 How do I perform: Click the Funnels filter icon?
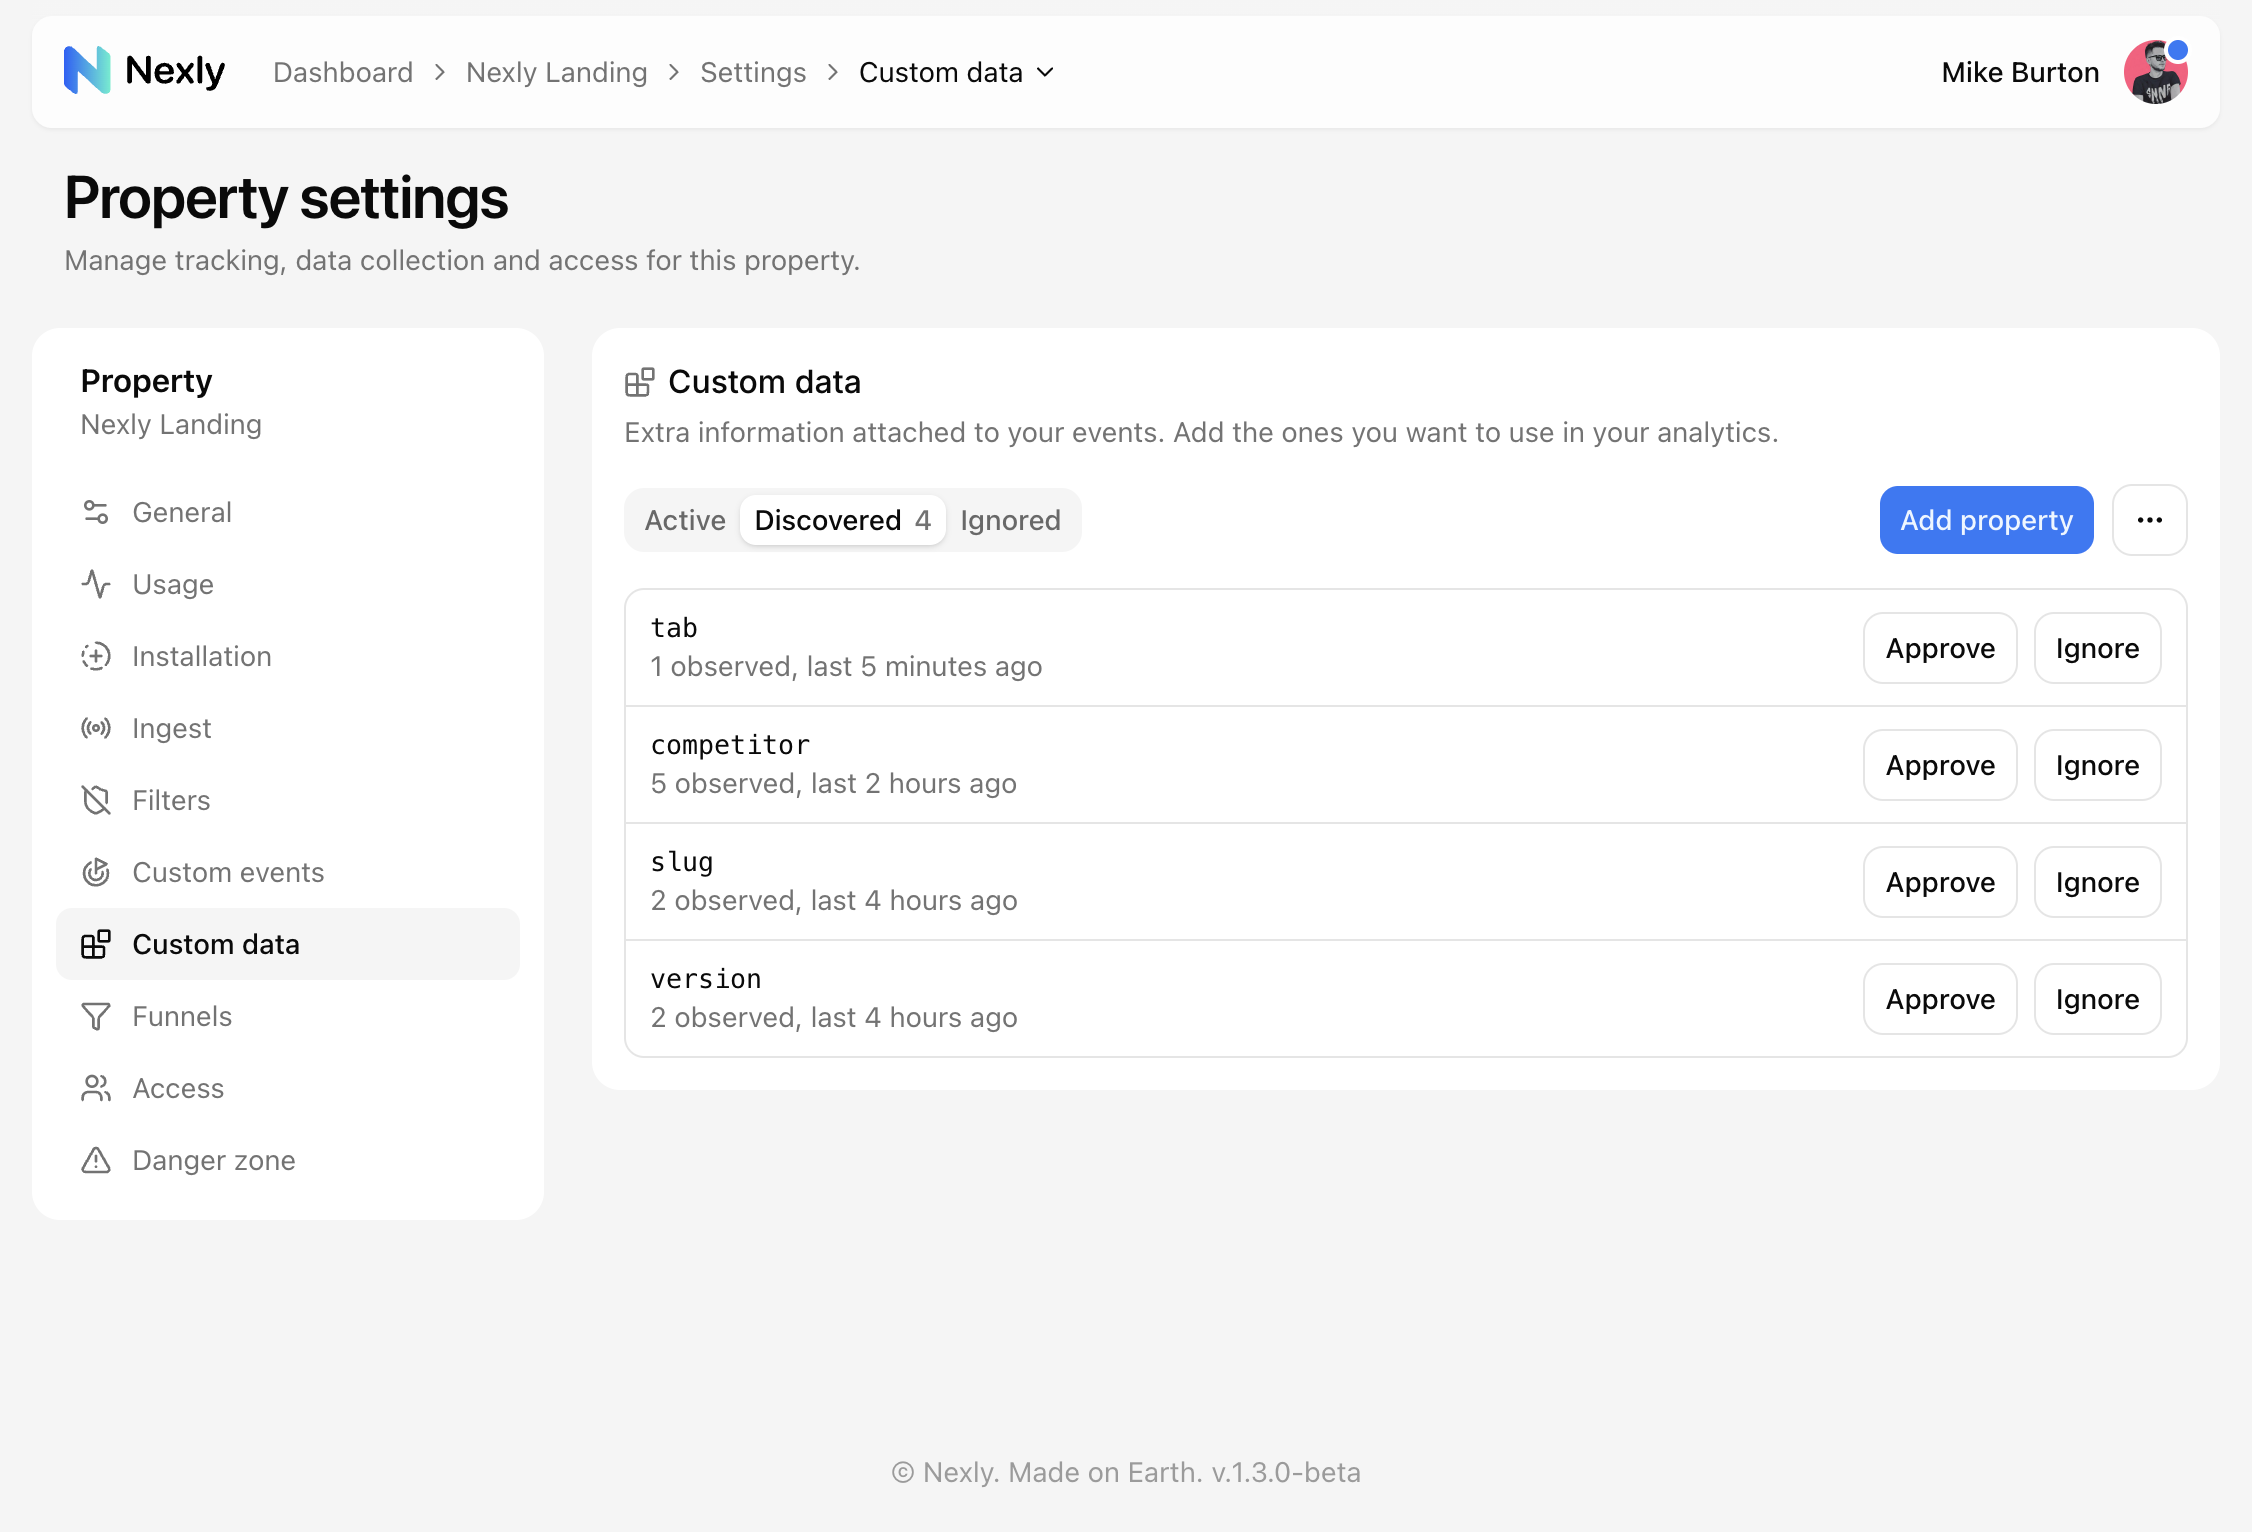click(x=96, y=1016)
